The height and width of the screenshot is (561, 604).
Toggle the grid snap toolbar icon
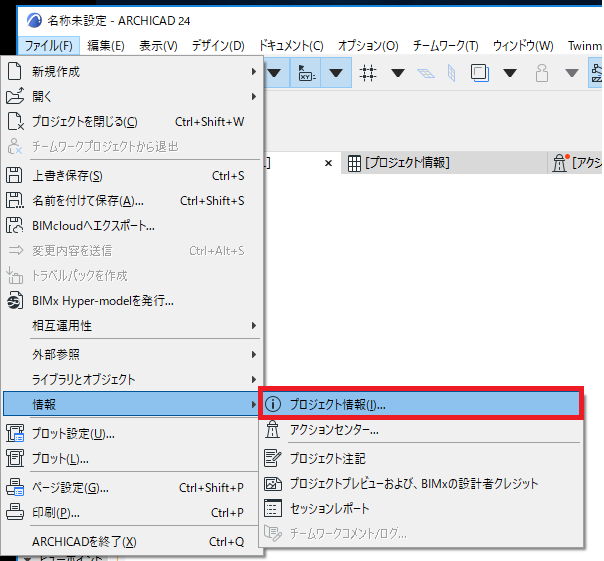point(368,72)
